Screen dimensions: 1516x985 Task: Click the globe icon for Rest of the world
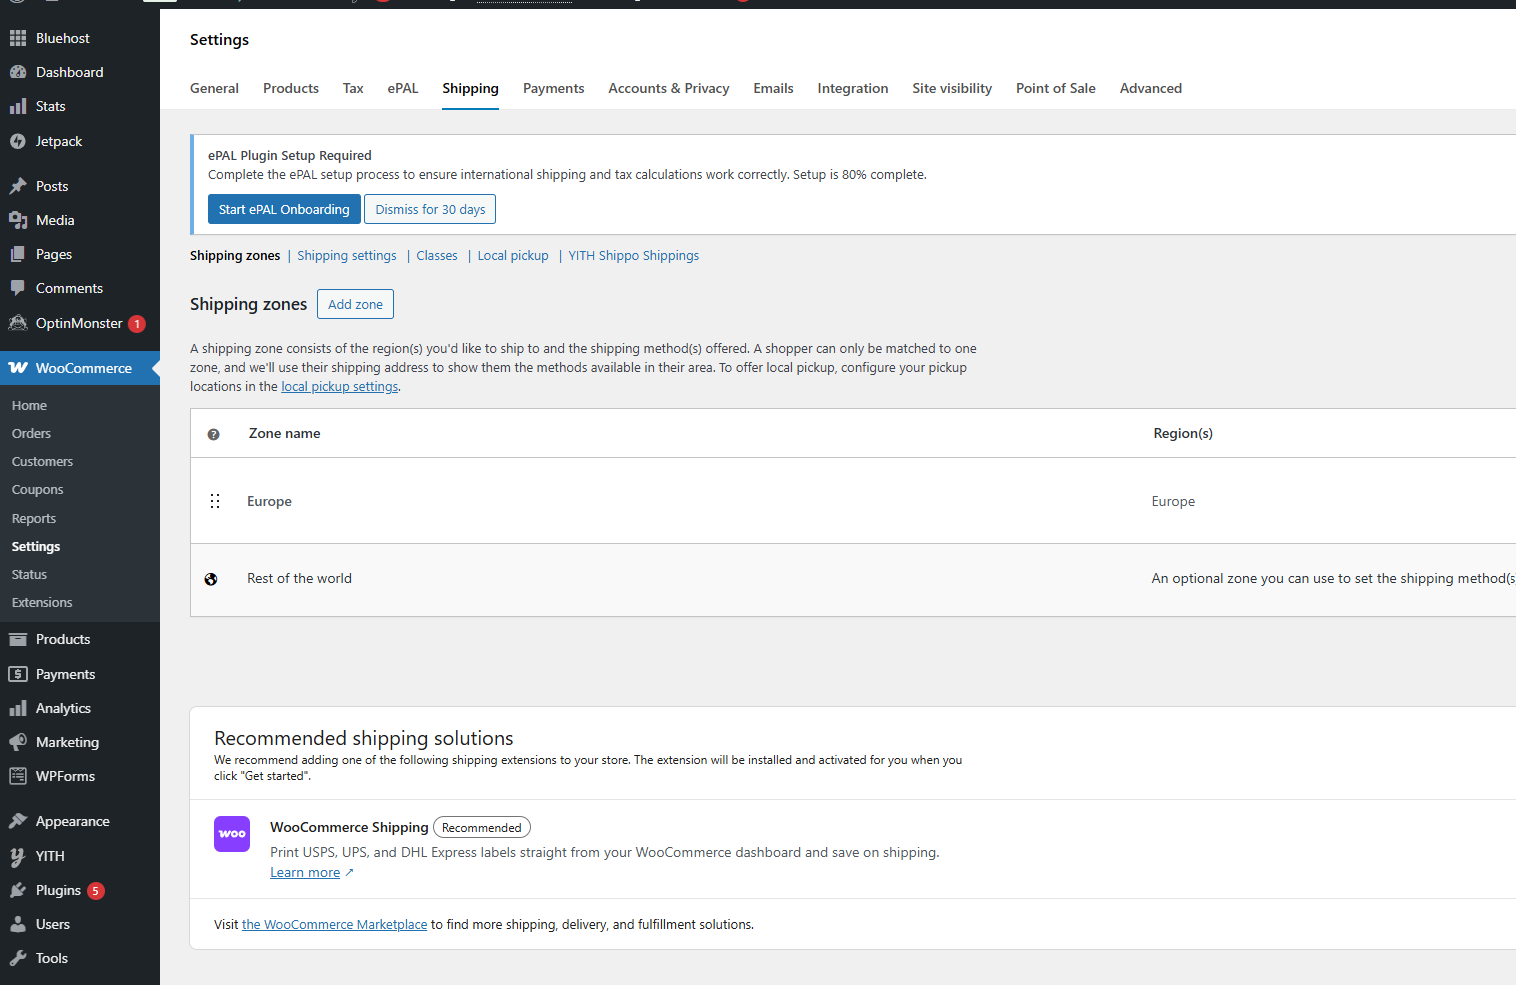pos(211,579)
